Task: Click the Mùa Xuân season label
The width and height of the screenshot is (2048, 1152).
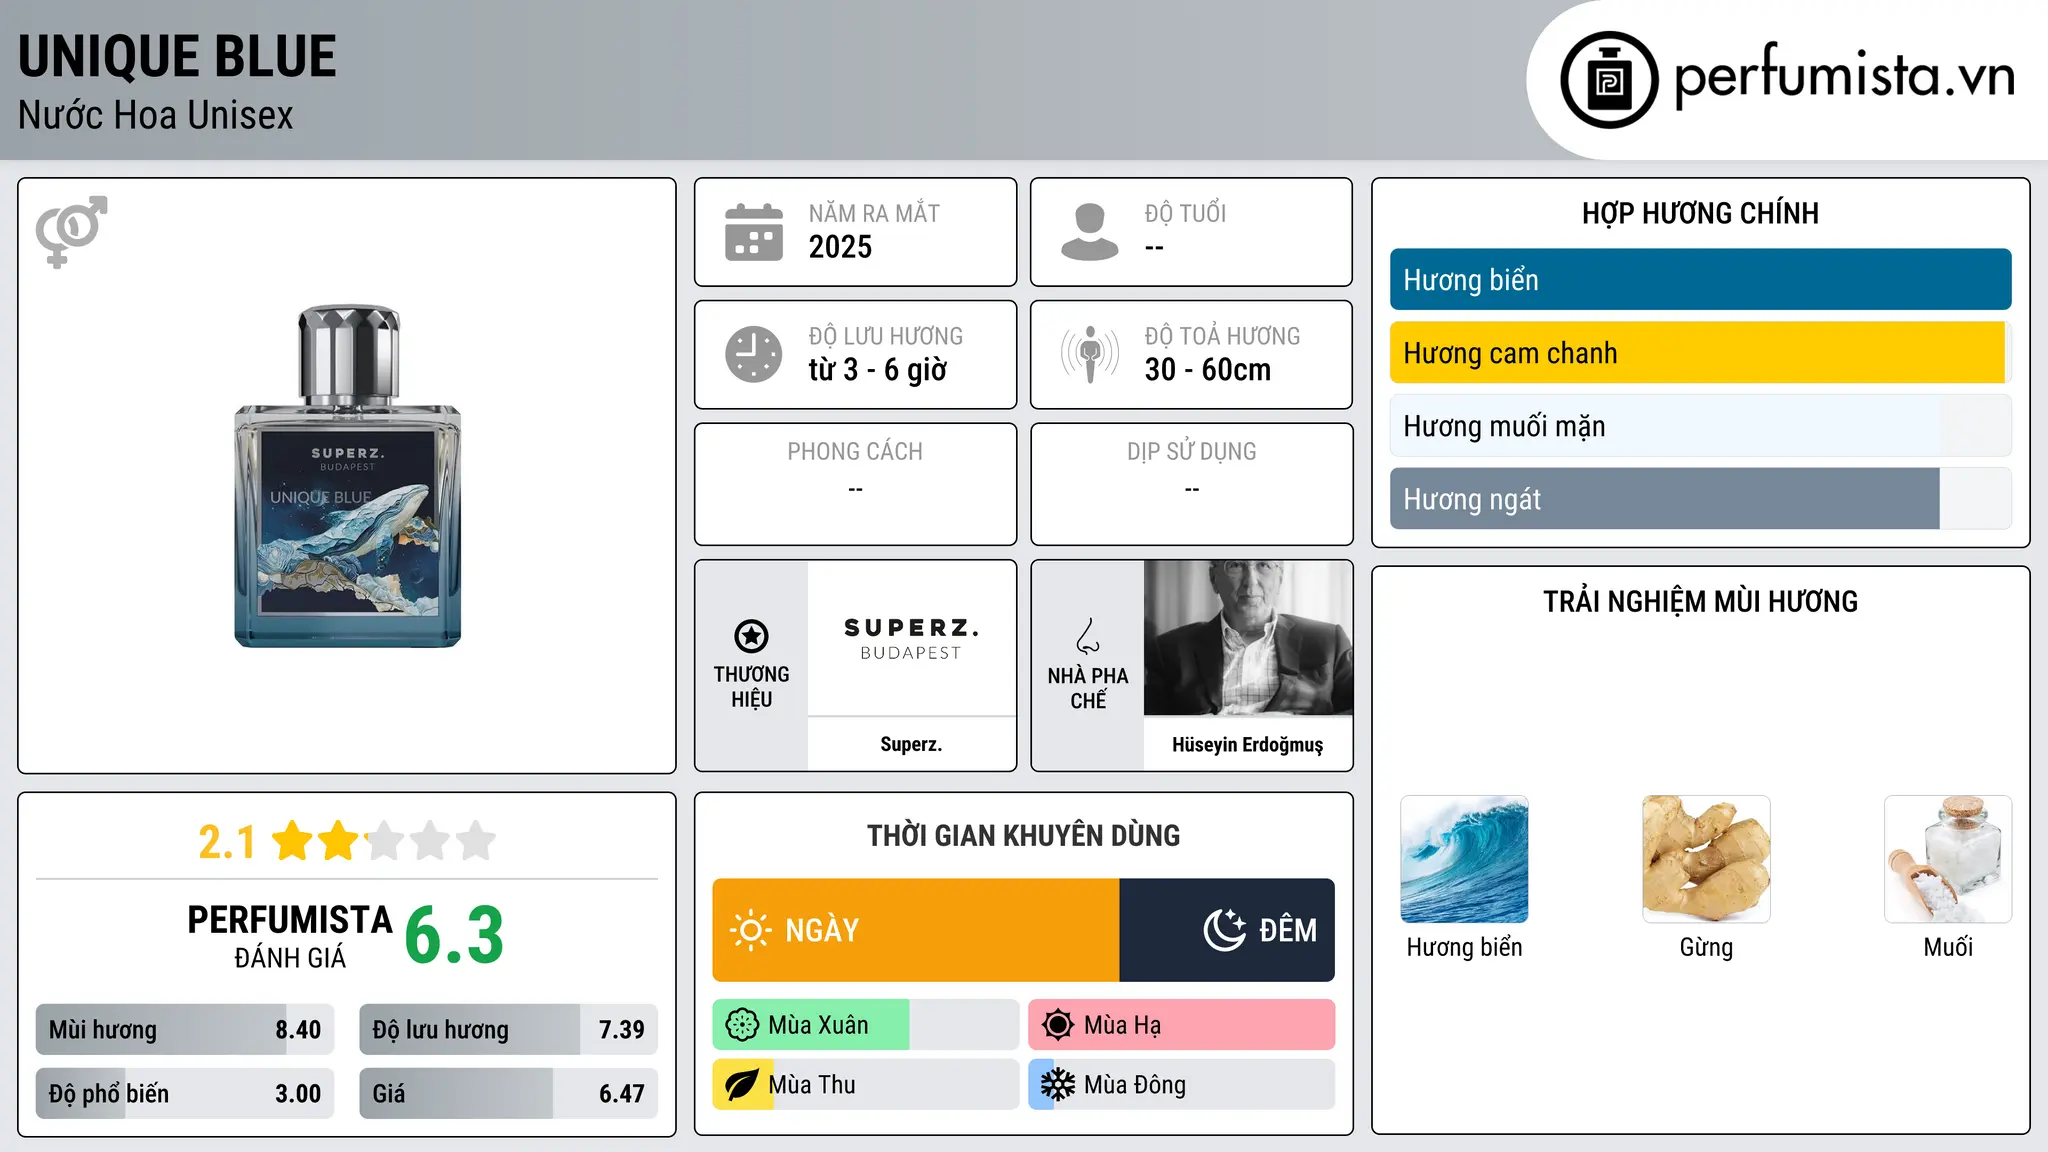Action: [x=818, y=1025]
